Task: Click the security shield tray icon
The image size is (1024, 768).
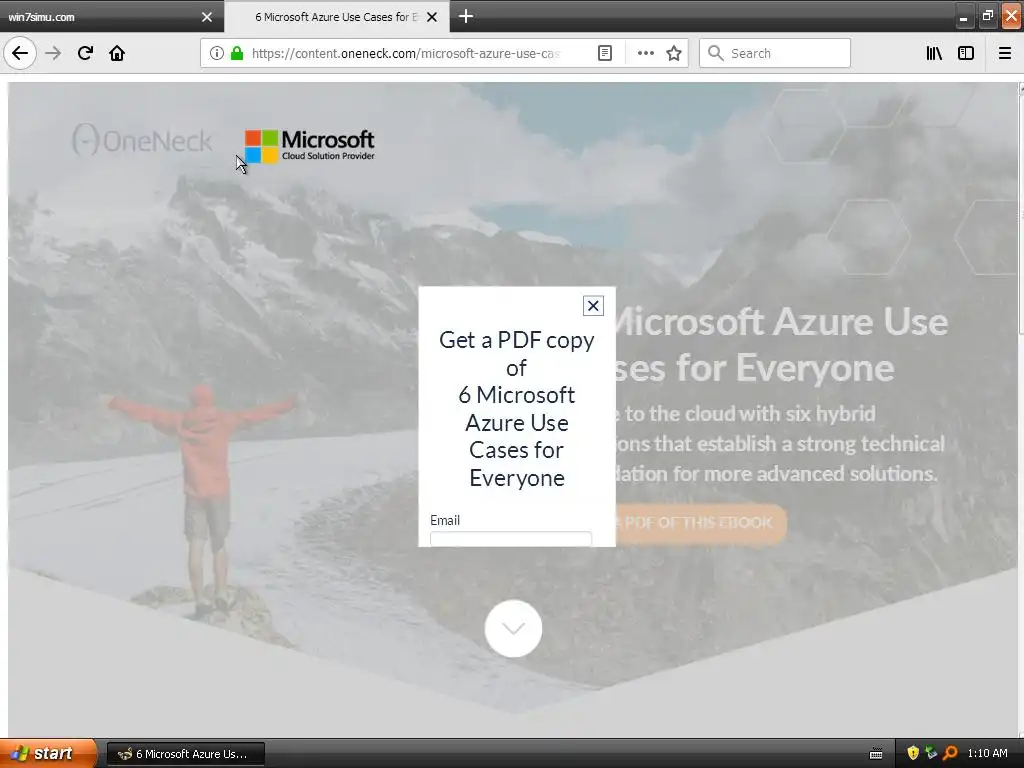Action: 913,753
